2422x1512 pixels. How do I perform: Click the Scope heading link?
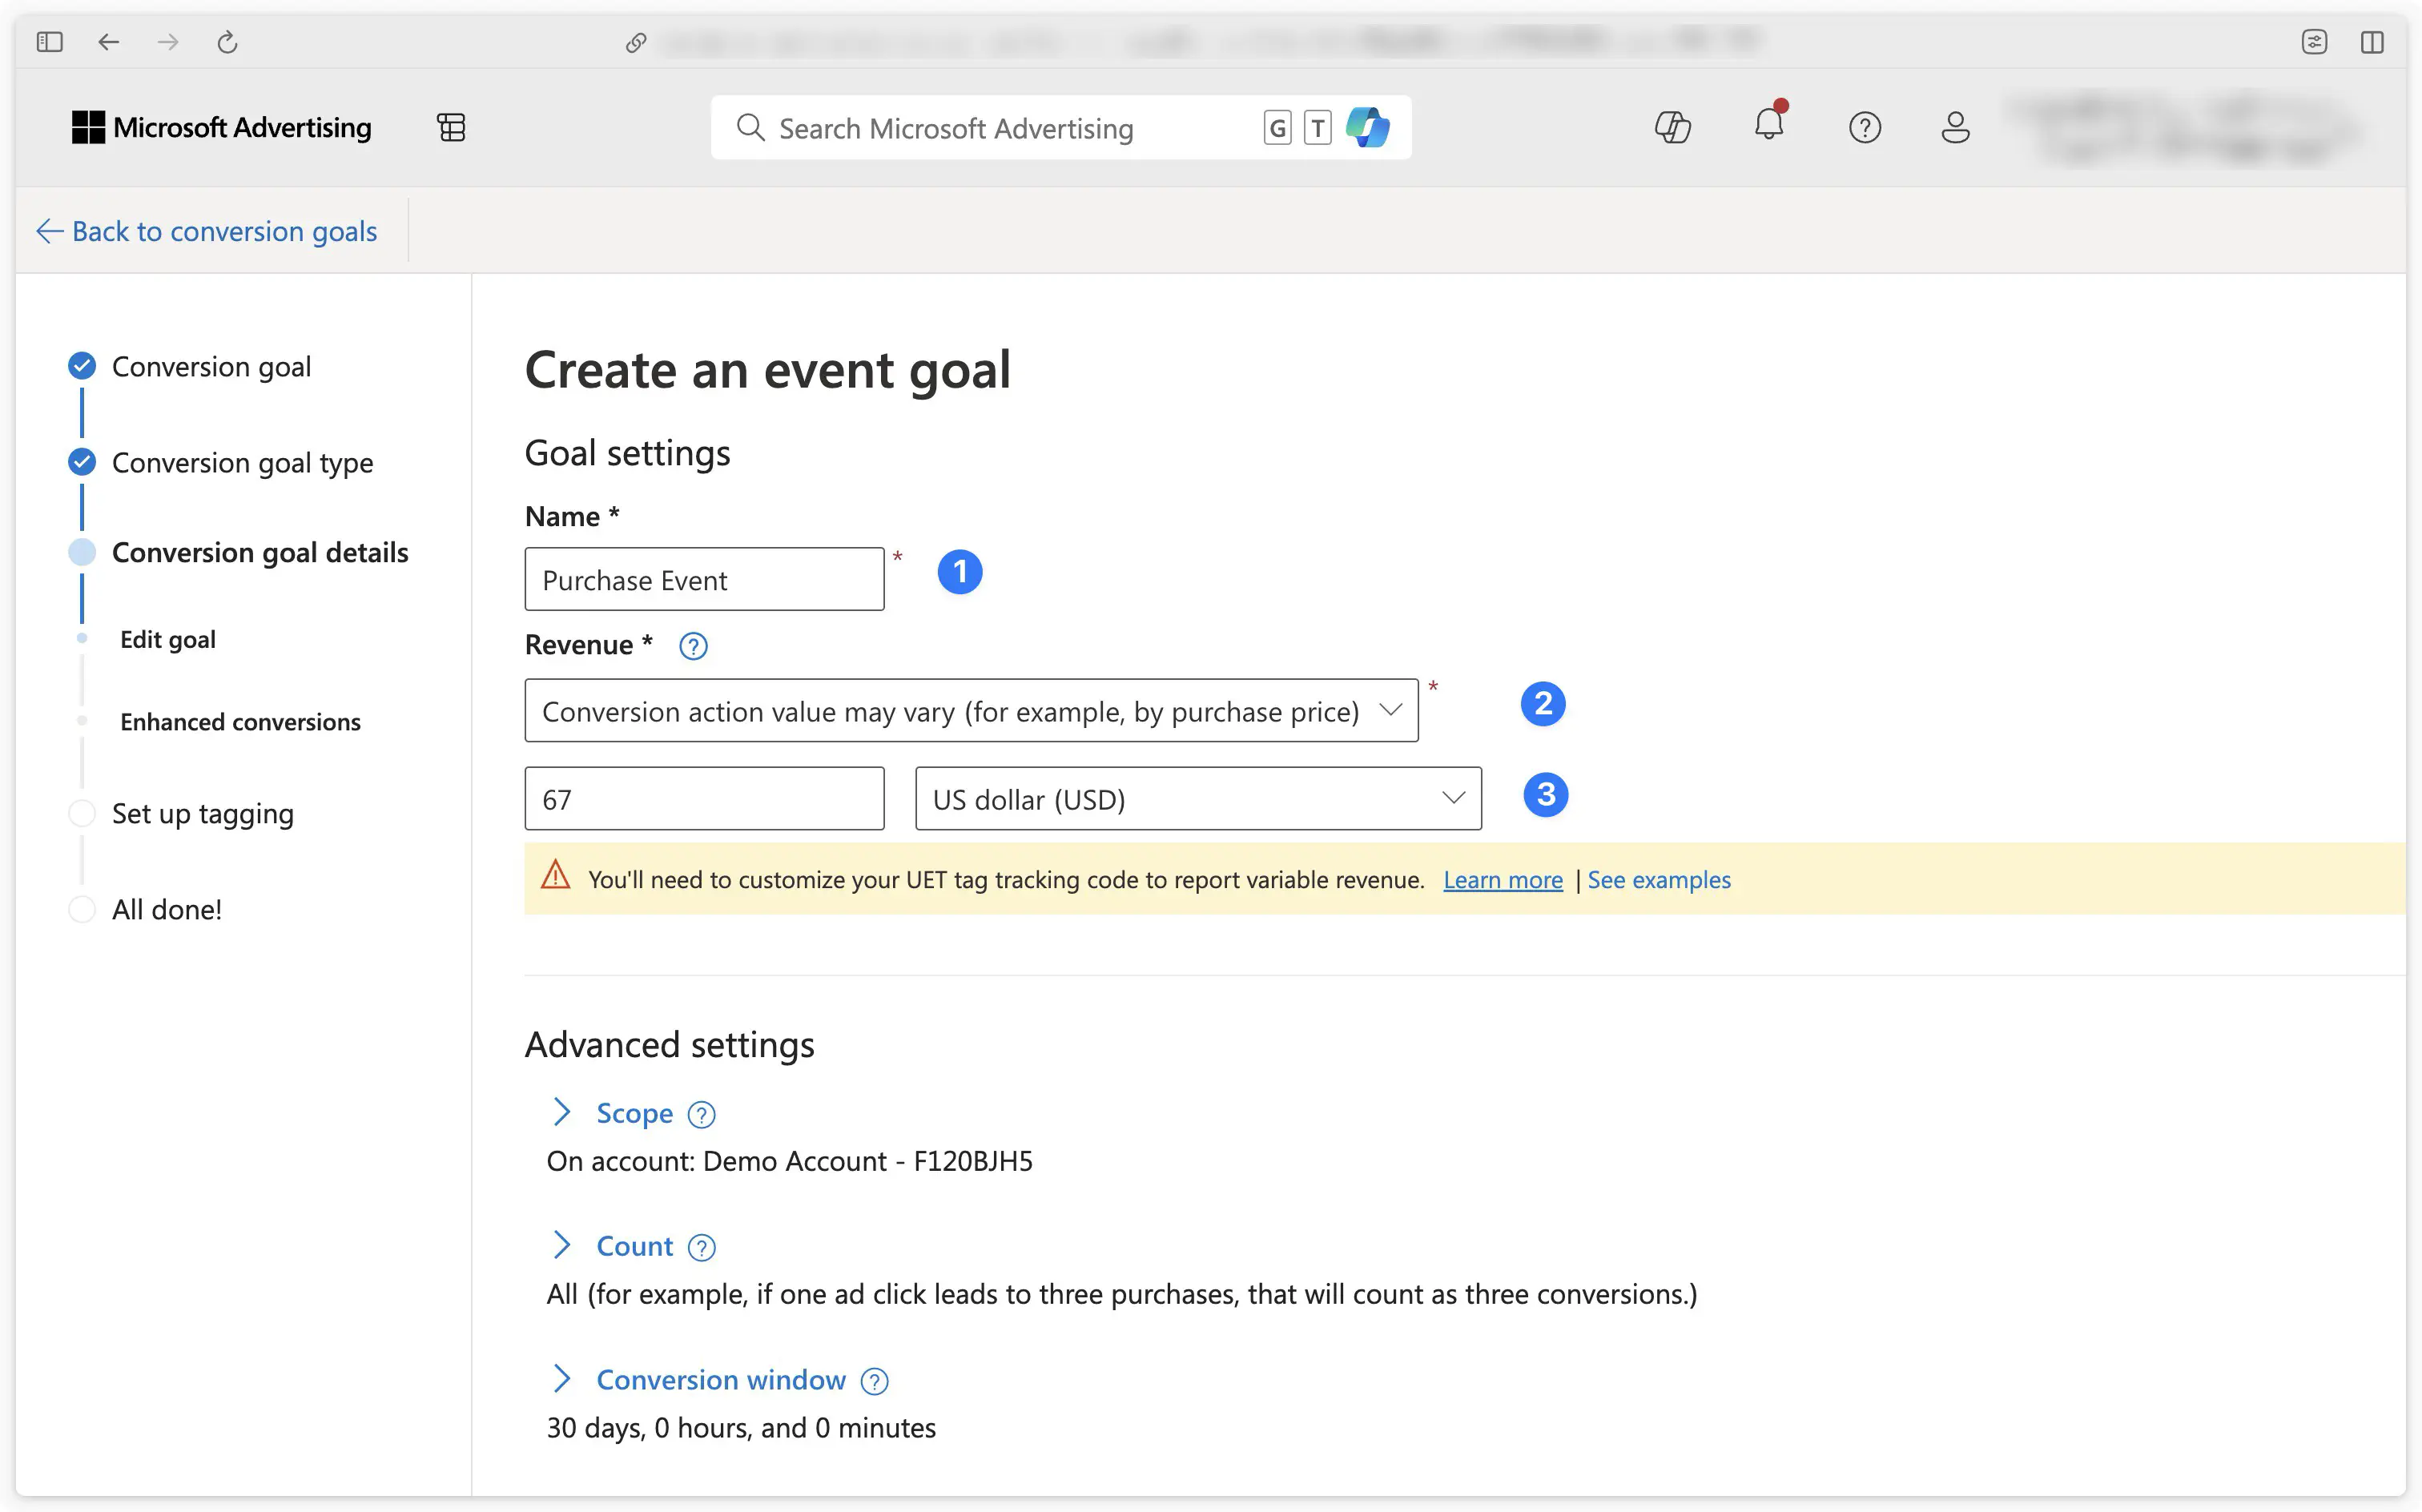(634, 1113)
